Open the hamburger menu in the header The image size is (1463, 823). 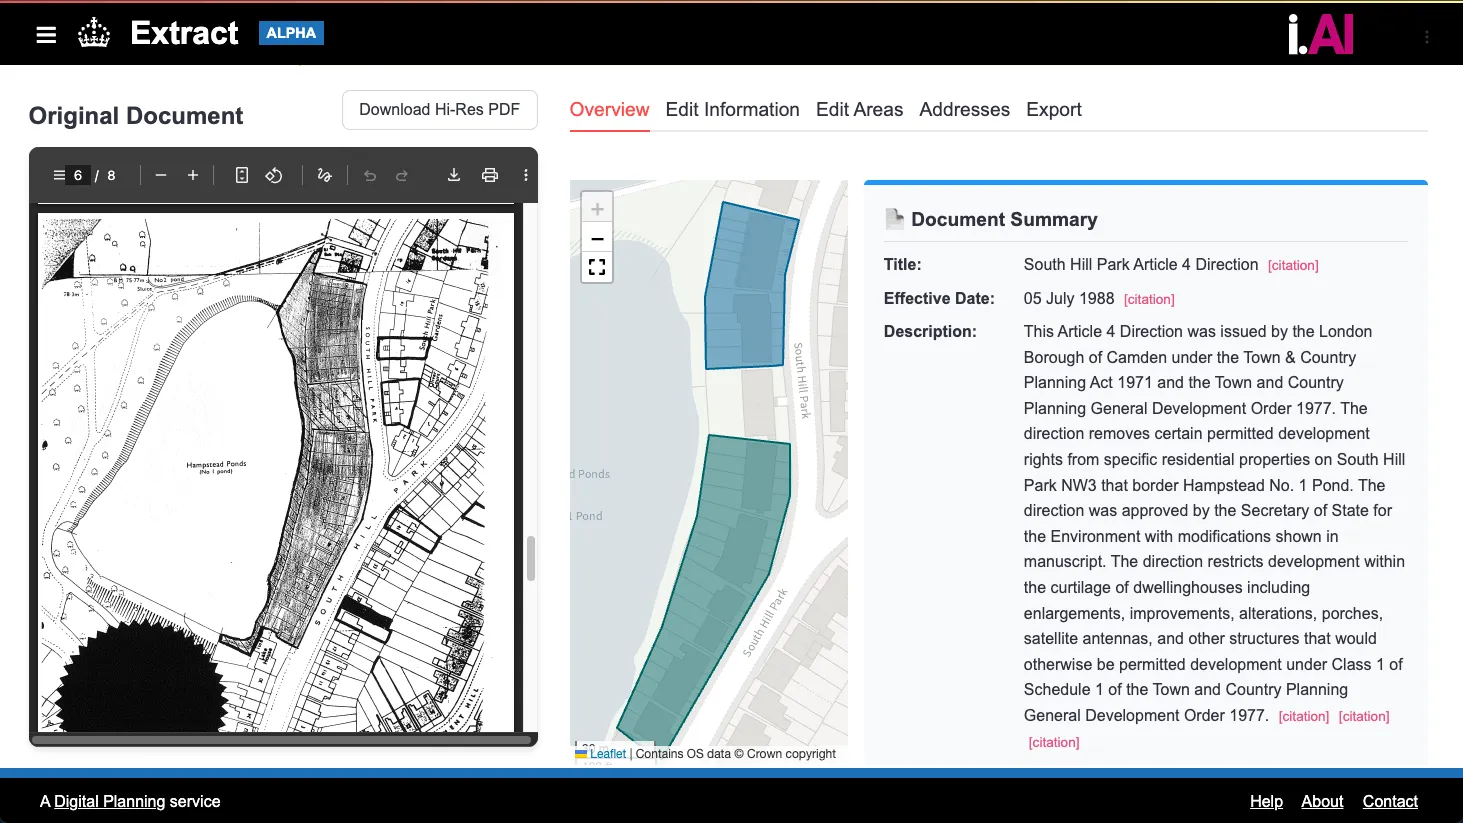coord(46,35)
